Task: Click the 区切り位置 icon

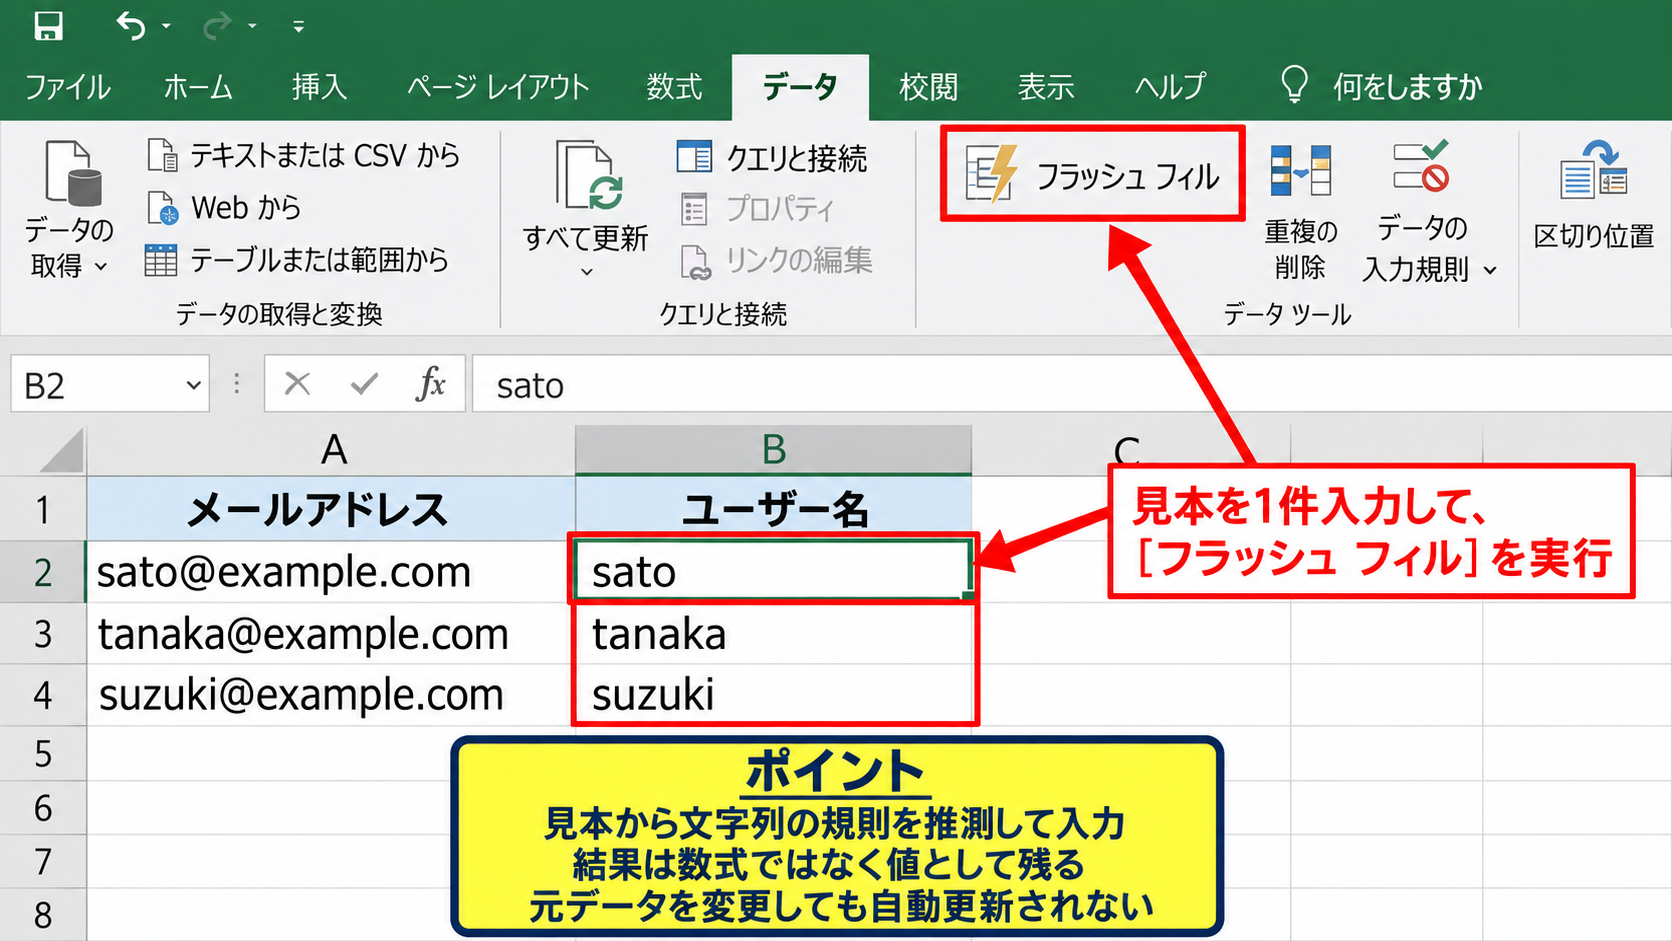Action: click(1594, 171)
